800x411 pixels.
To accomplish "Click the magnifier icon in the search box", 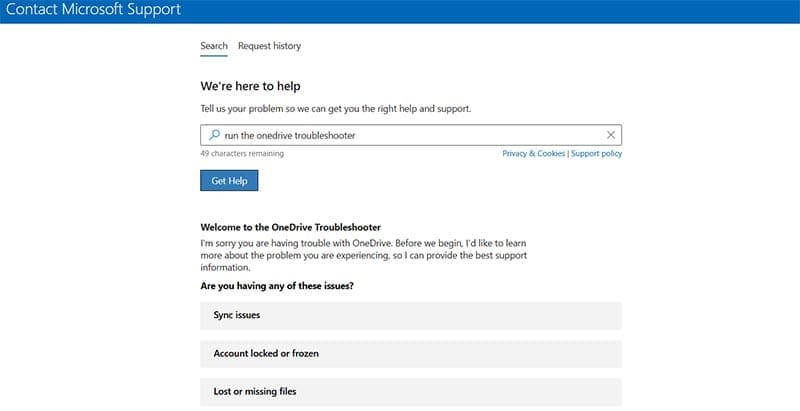I will (x=214, y=135).
